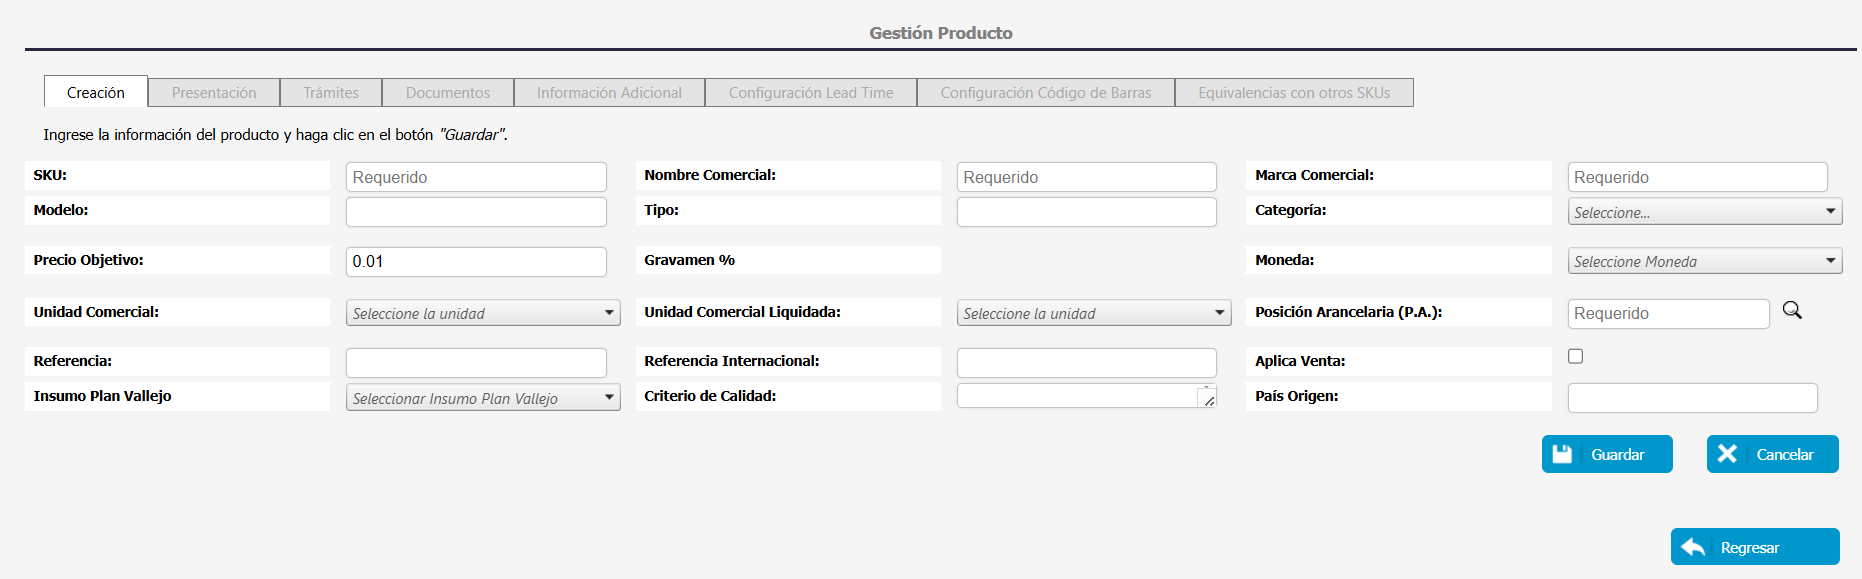
Task: Go to the Equivalencias con otros SKUs tab
Action: 1293,93
